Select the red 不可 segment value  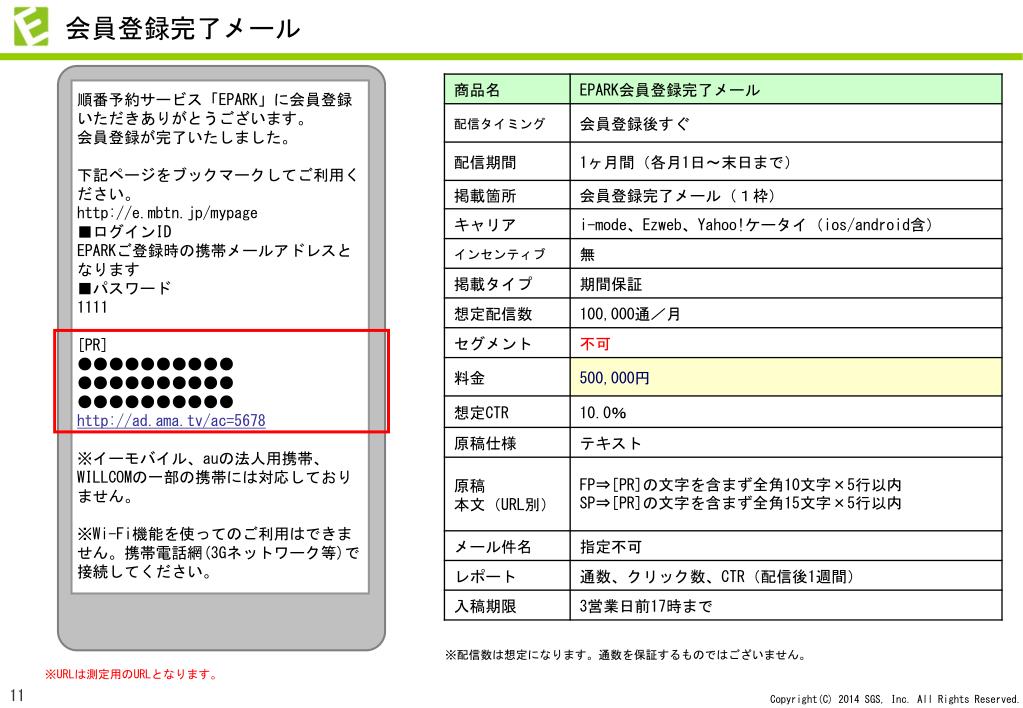point(594,343)
